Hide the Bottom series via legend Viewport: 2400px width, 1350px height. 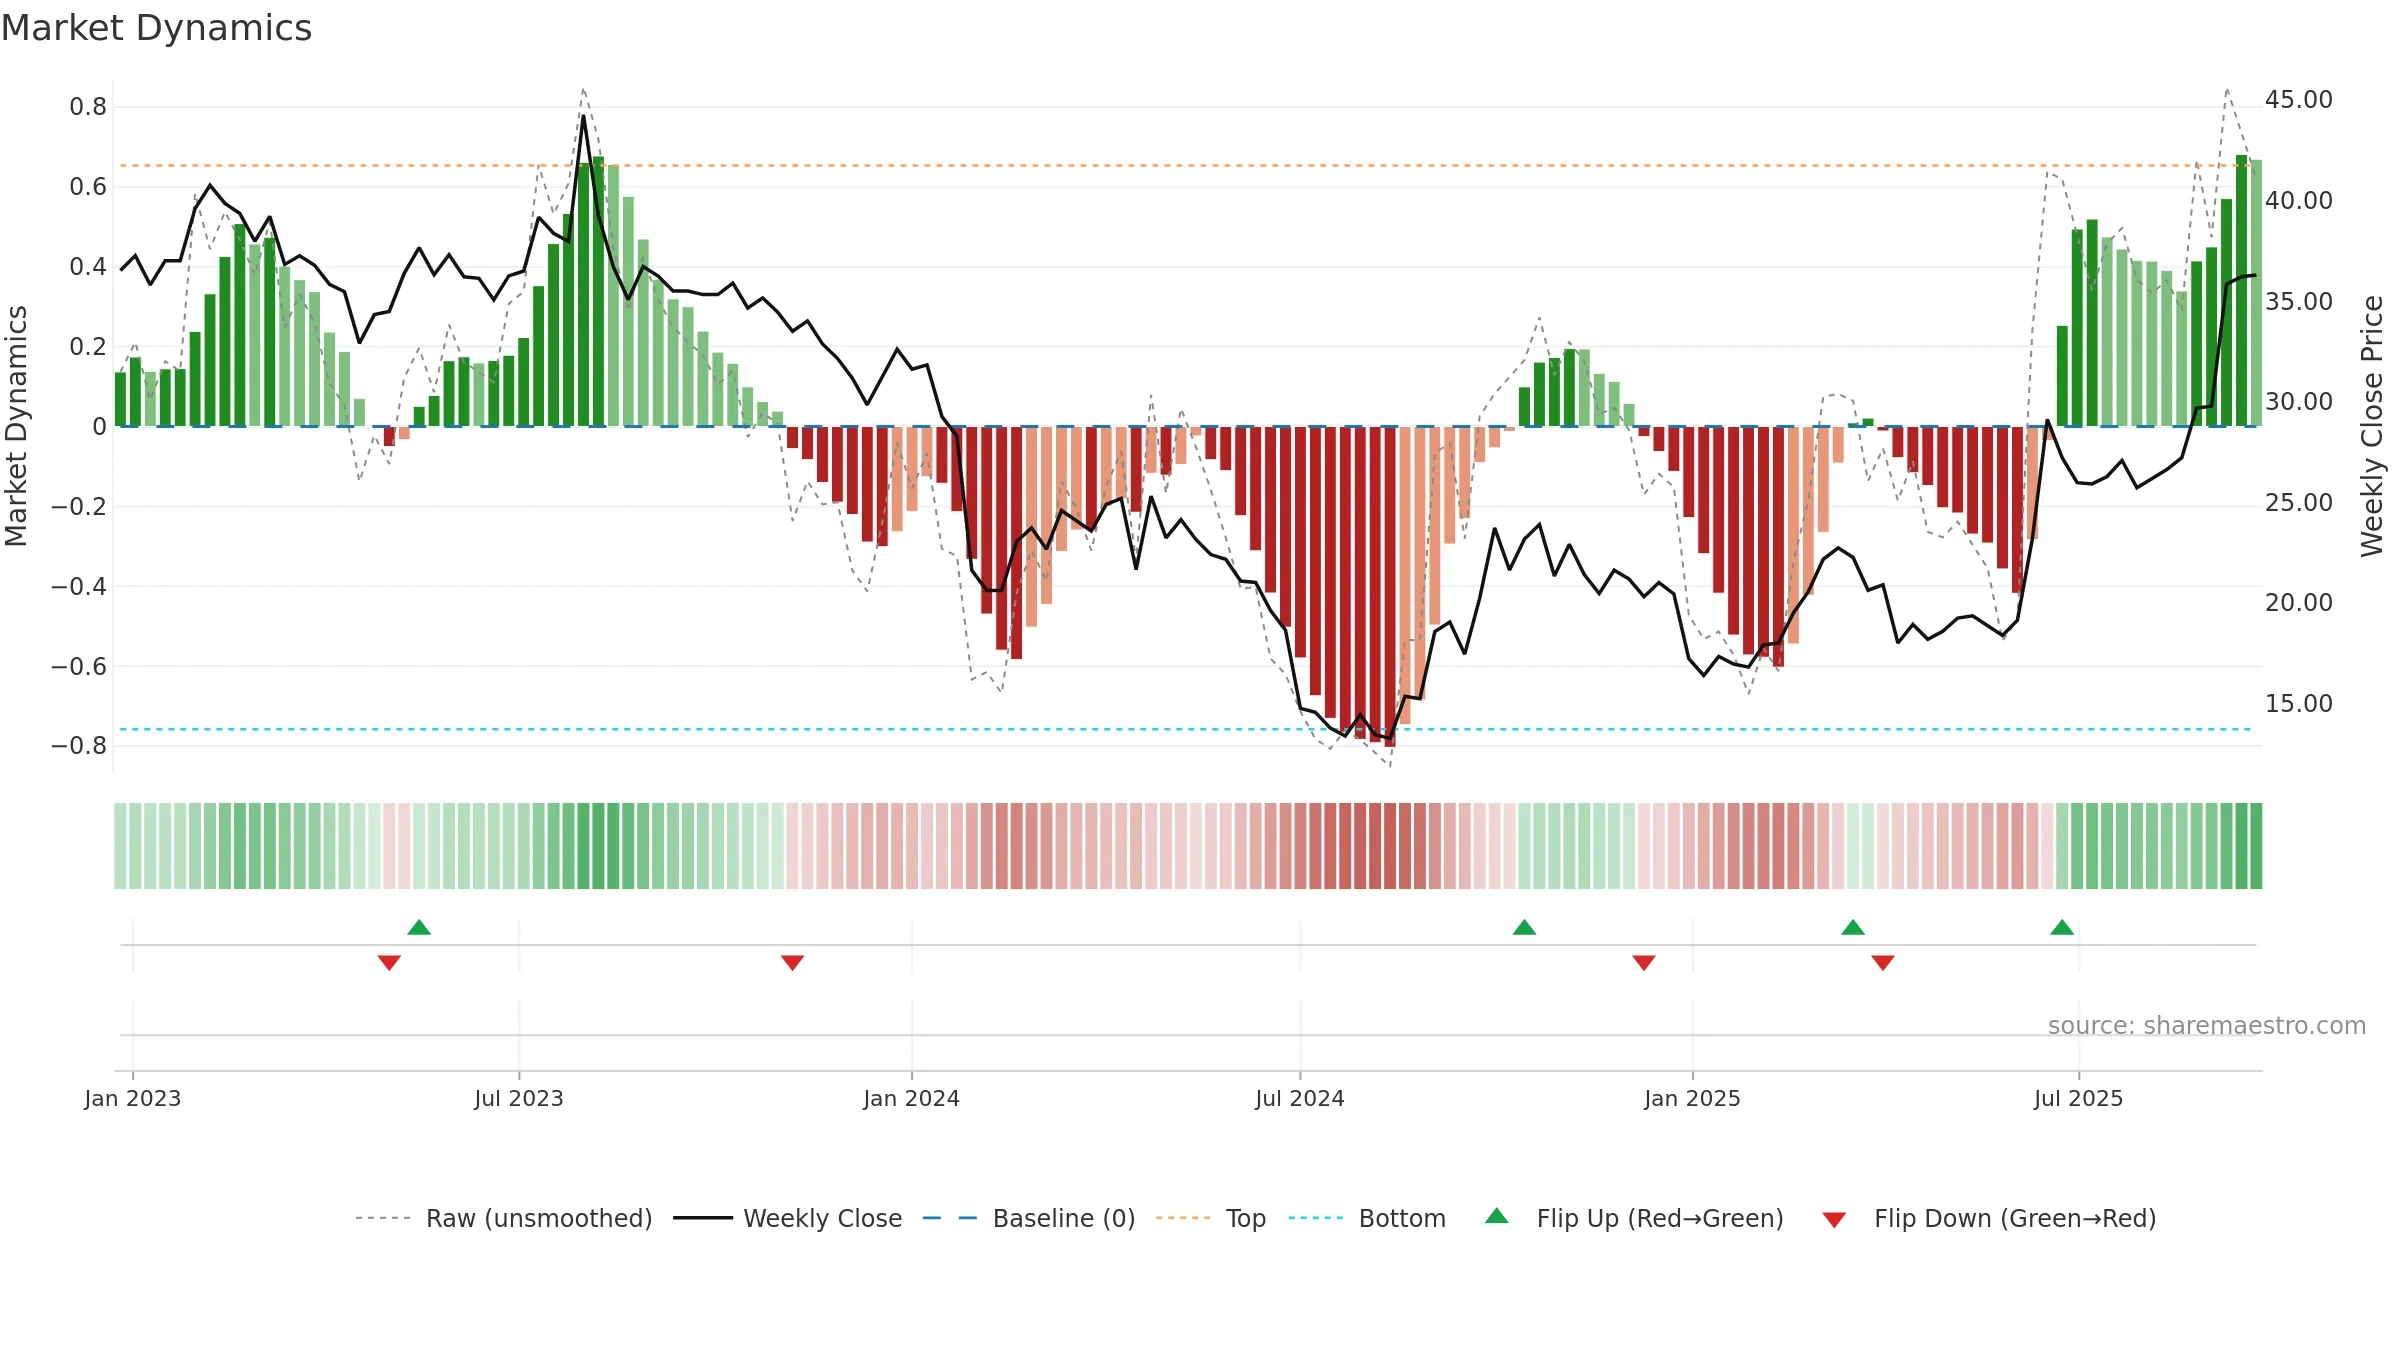coord(1367,1218)
